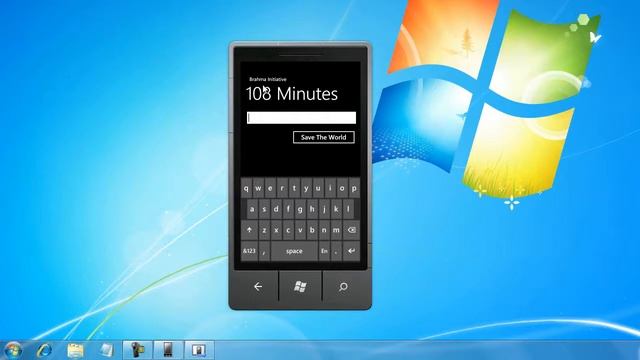Viewport: 640px width, 360px height.
Task: Tap the c key on the keyboard
Action: (288, 230)
